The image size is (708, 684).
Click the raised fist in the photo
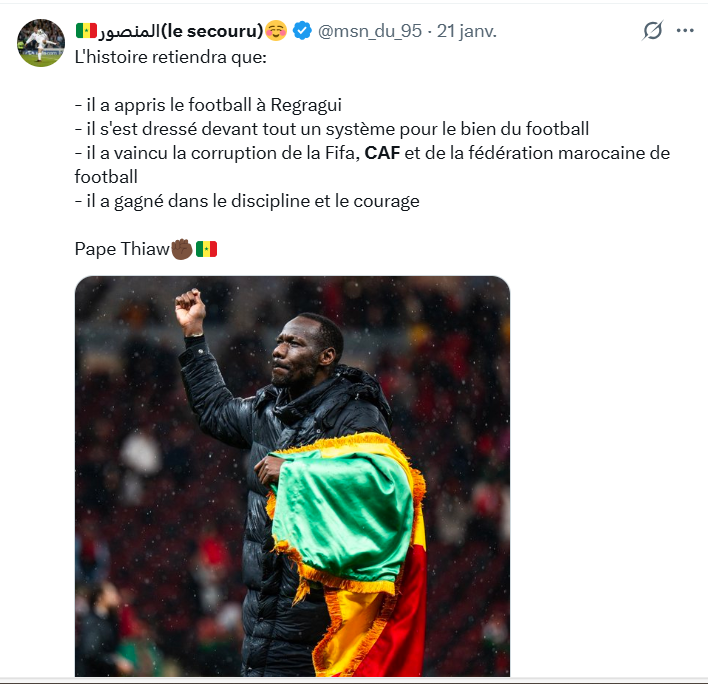click(x=190, y=311)
